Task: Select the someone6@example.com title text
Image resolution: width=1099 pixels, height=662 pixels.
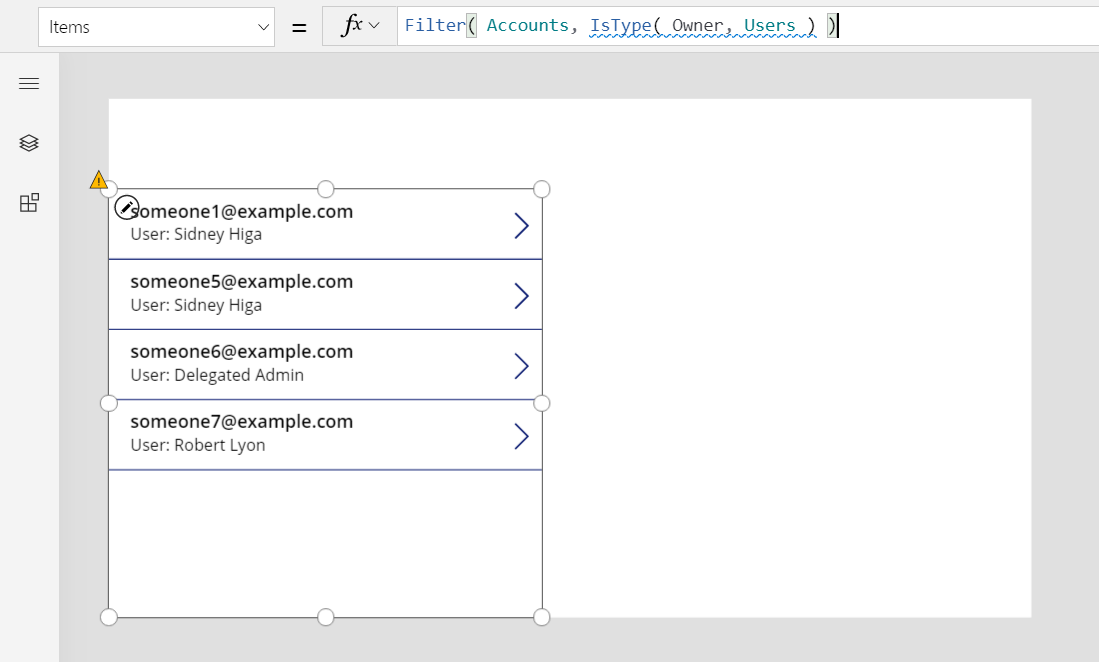Action: (x=242, y=352)
